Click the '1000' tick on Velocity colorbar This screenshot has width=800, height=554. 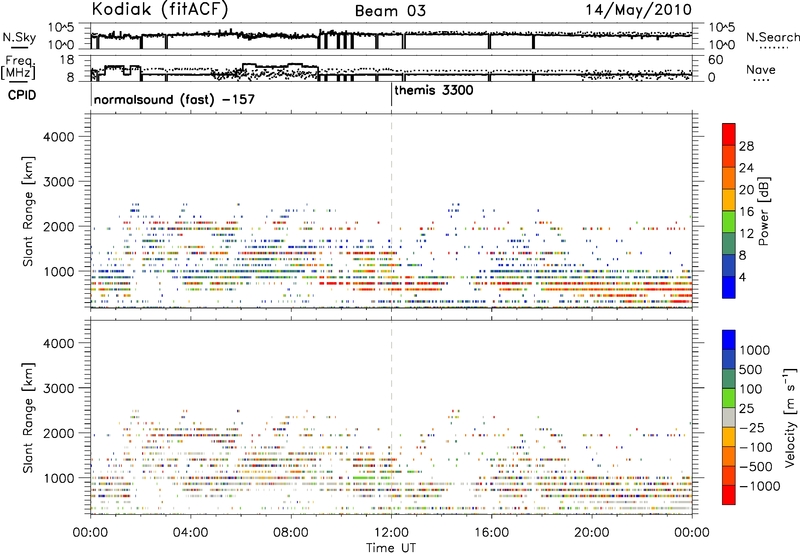click(755, 350)
